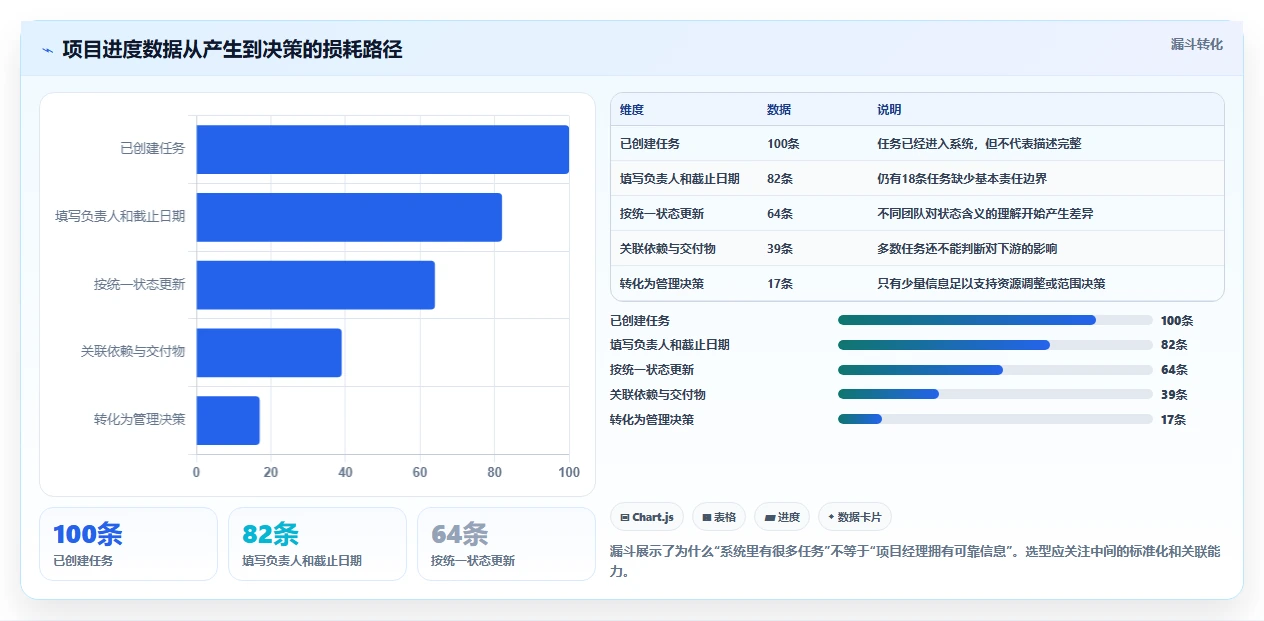The image size is (1264, 621).
Task: Click the footer note starting with 漏斗展示了为什么
Action: click(x=915, y=562)
